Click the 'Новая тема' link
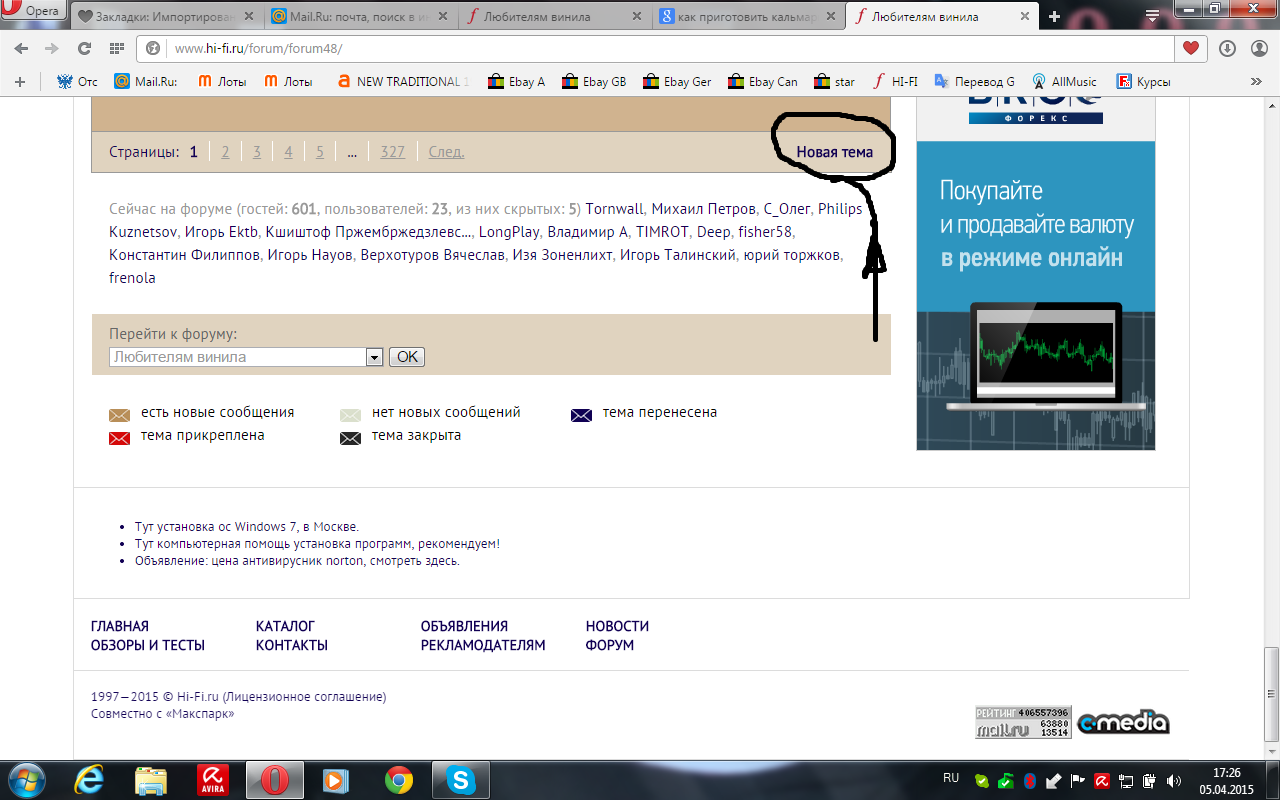This screenshot has height=800, width=1280. tap(834, 152)
